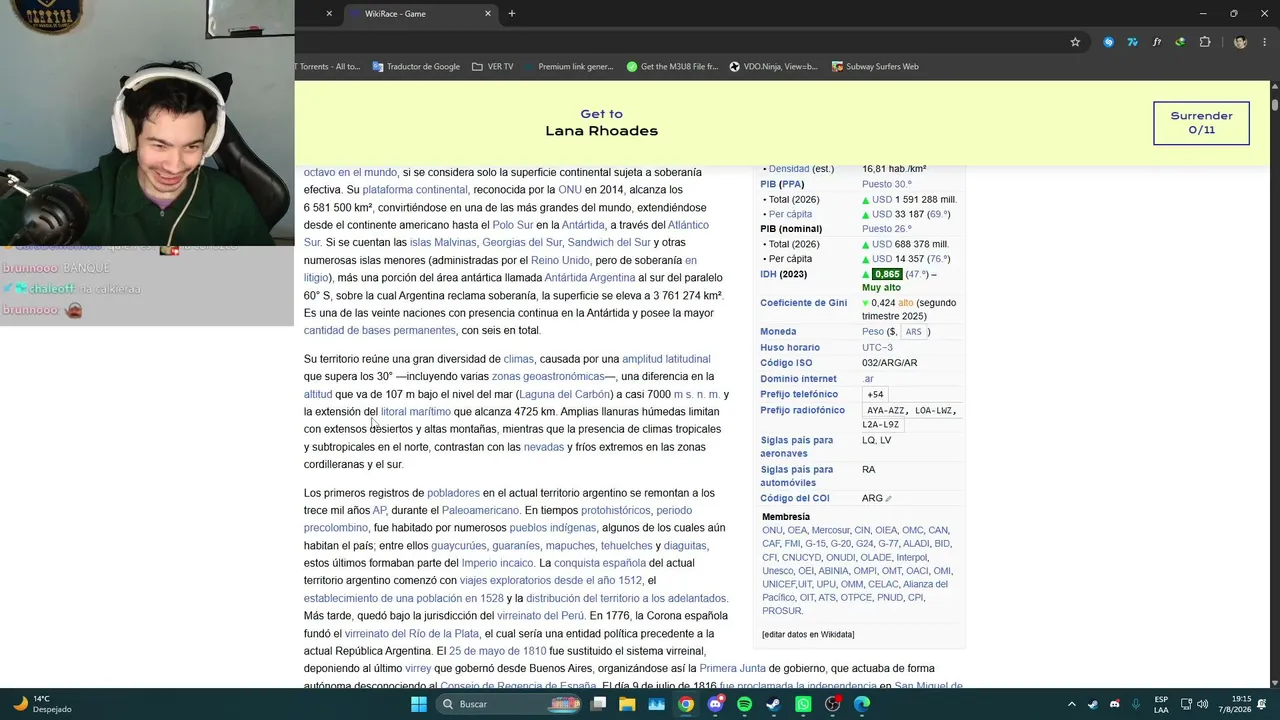This screenshot has width=1280, height=720.
Task: Open the 'Mercosur' link under Membresía
Action: (x=830, y=531)
